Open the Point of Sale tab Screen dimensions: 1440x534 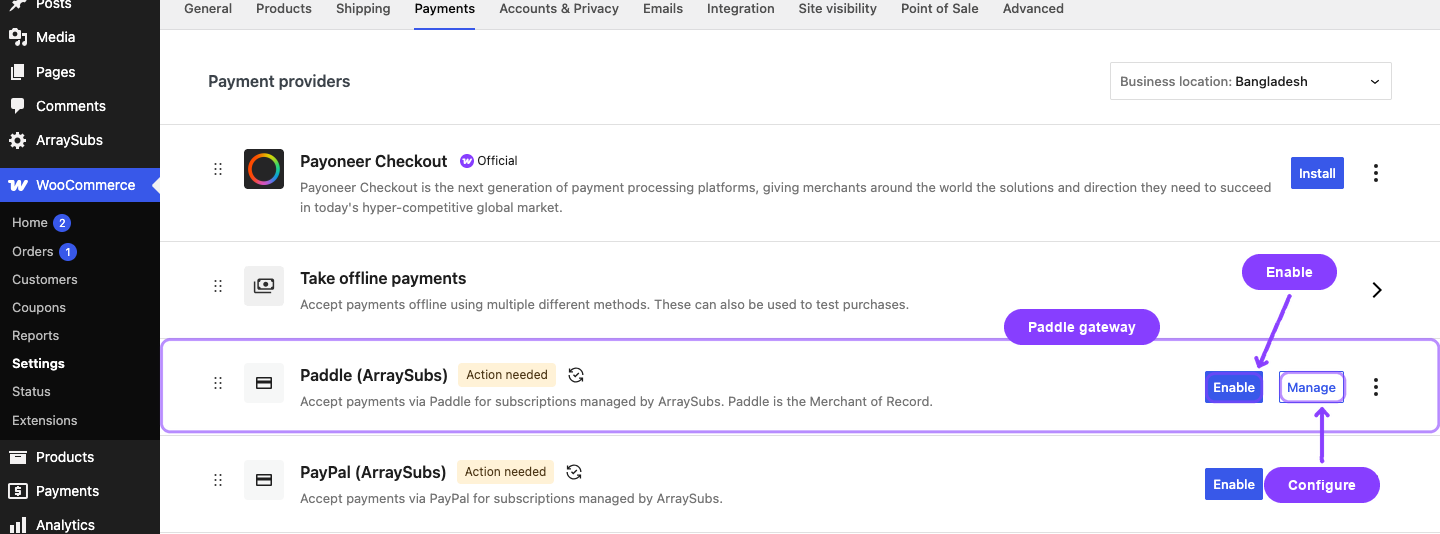[x=939, y=9]
